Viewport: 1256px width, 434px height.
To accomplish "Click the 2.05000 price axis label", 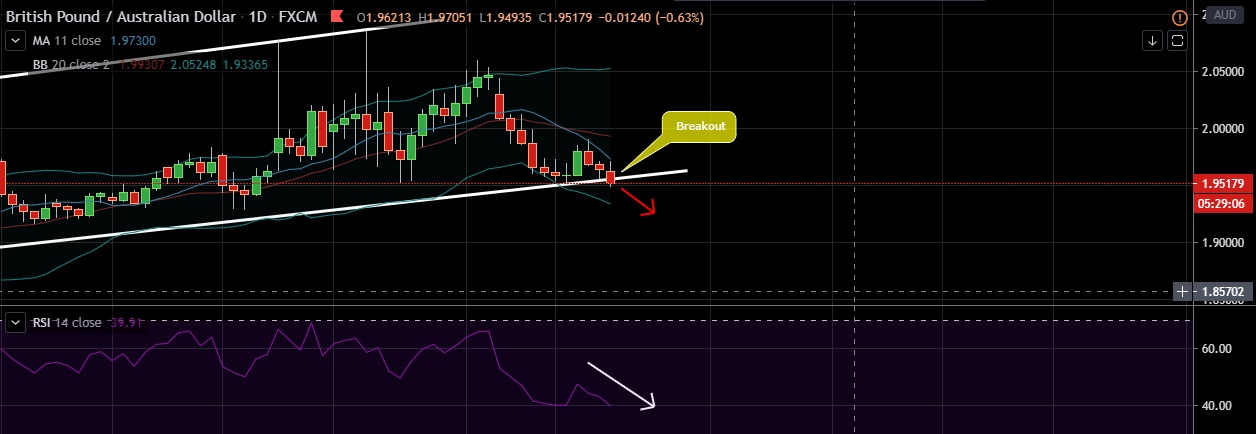I will pos(1222,72).
